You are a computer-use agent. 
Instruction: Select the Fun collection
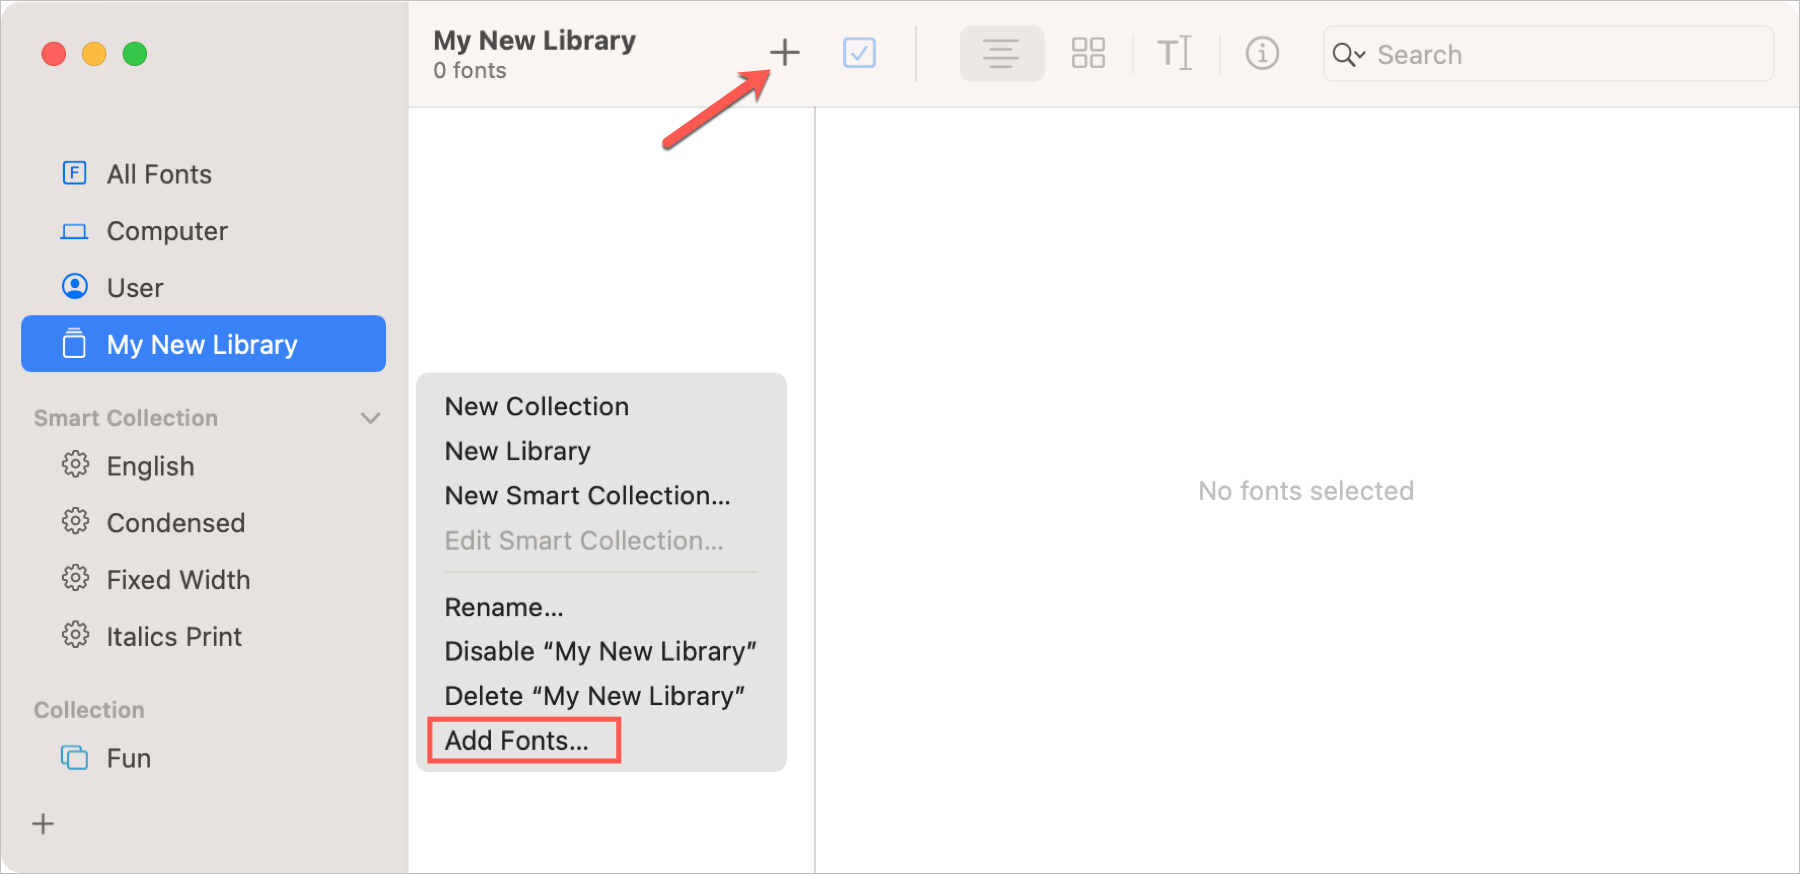[203, 758]
